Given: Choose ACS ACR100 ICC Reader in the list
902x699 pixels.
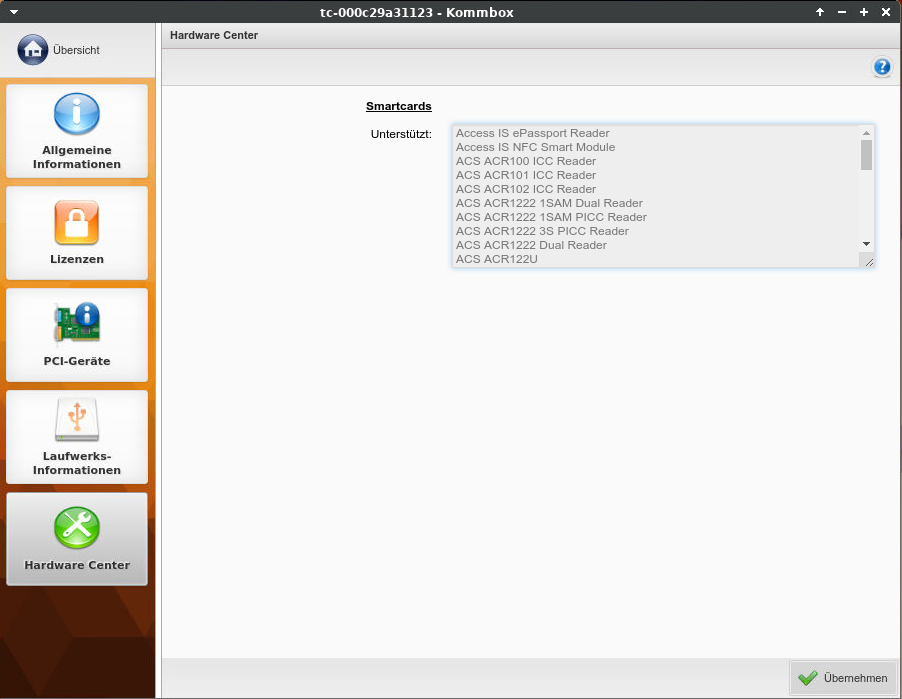Looking at the screenshot, I should point(525,161).
